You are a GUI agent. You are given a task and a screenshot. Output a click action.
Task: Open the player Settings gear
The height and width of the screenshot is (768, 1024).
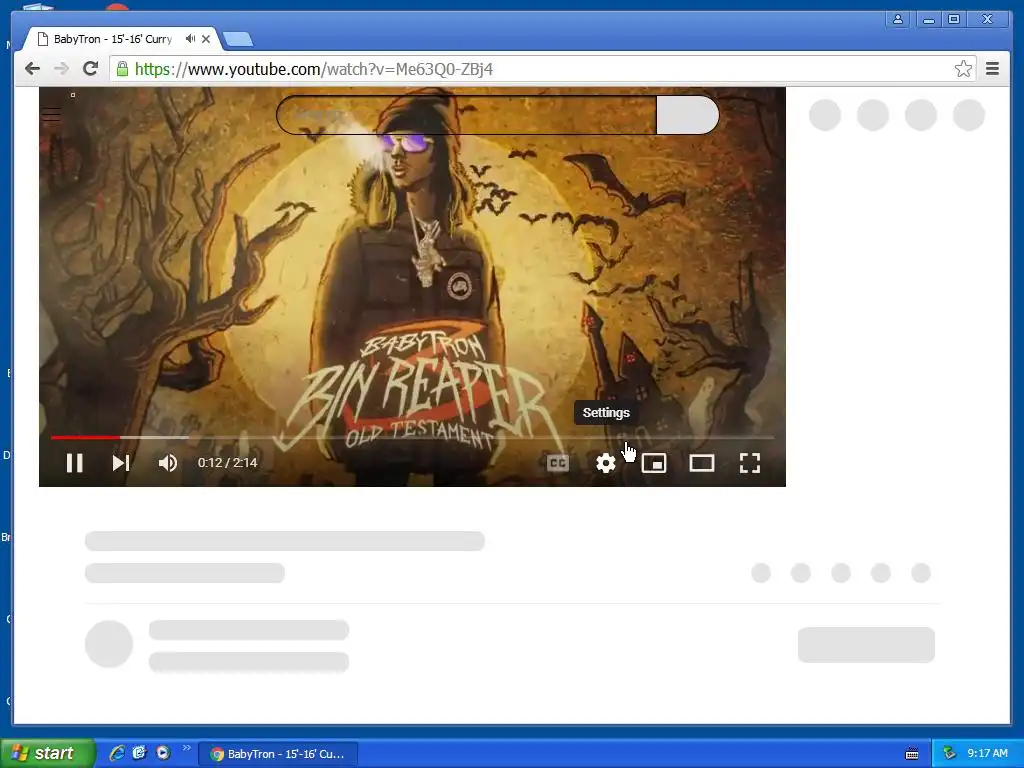(605, 463)
